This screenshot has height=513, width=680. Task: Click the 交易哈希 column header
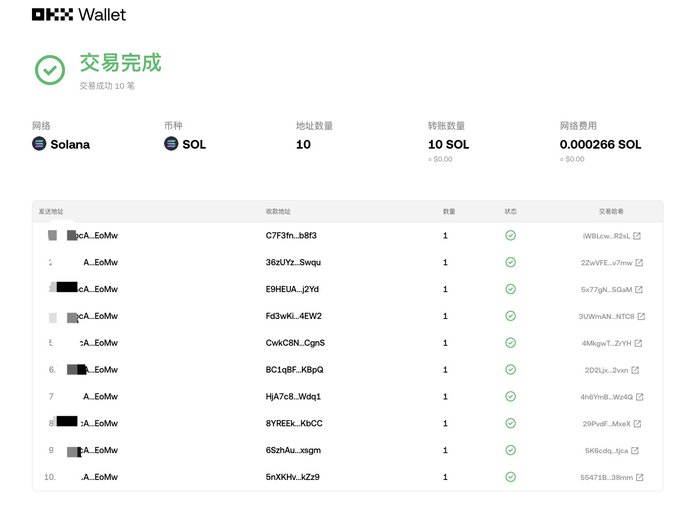611,212
